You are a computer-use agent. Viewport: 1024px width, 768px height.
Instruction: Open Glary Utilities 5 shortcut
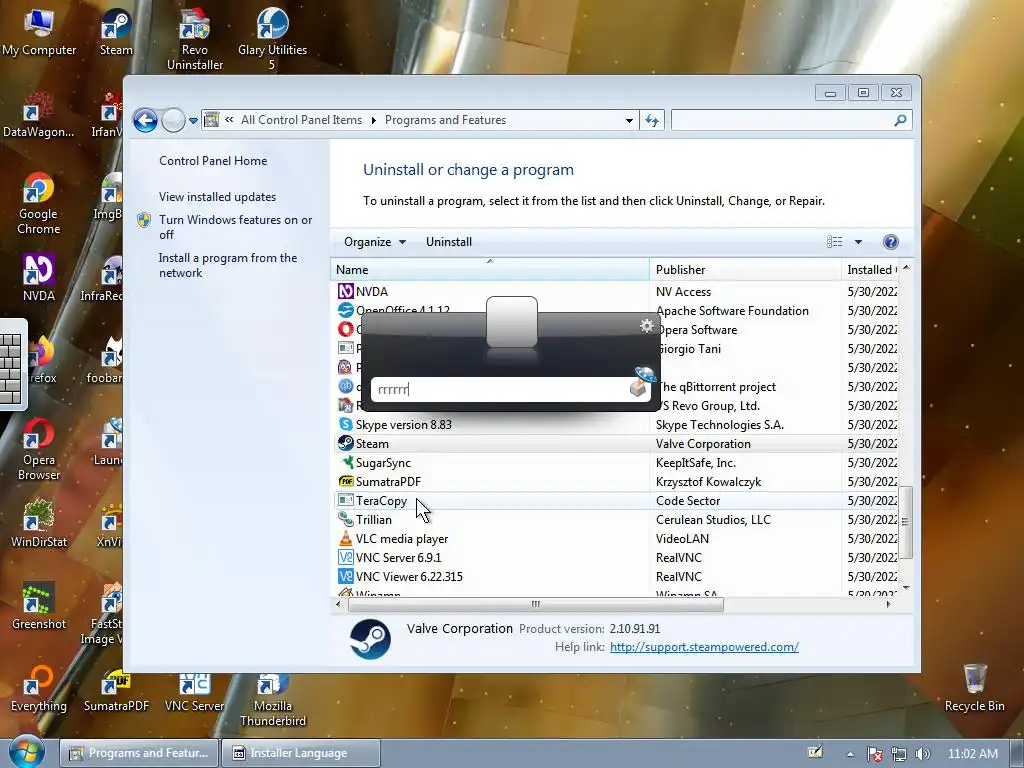click(x=272, y=39)
